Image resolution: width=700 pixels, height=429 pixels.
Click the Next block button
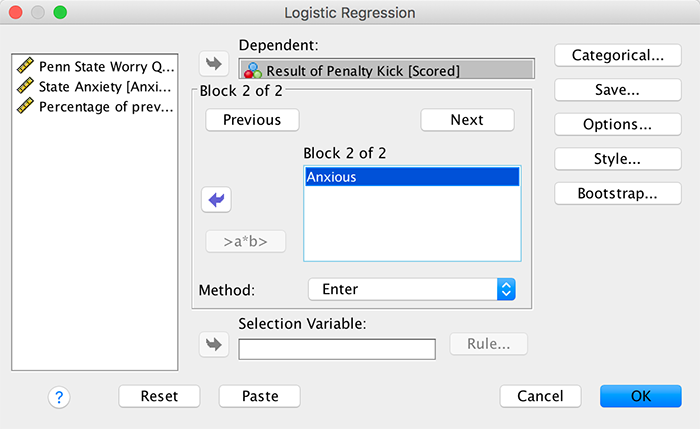click(467, 120)
